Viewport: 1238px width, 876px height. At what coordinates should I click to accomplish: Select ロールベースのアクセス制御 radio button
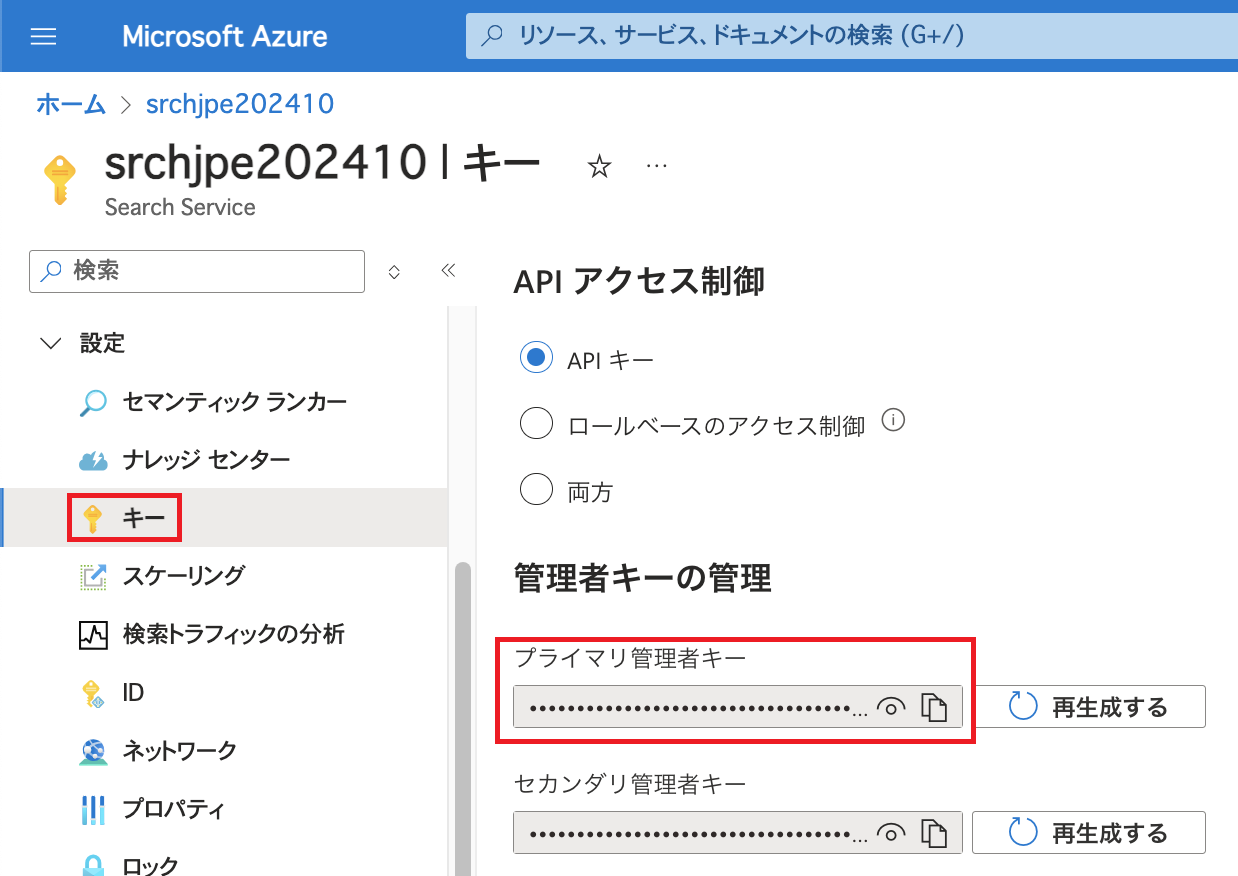(536, 424)
